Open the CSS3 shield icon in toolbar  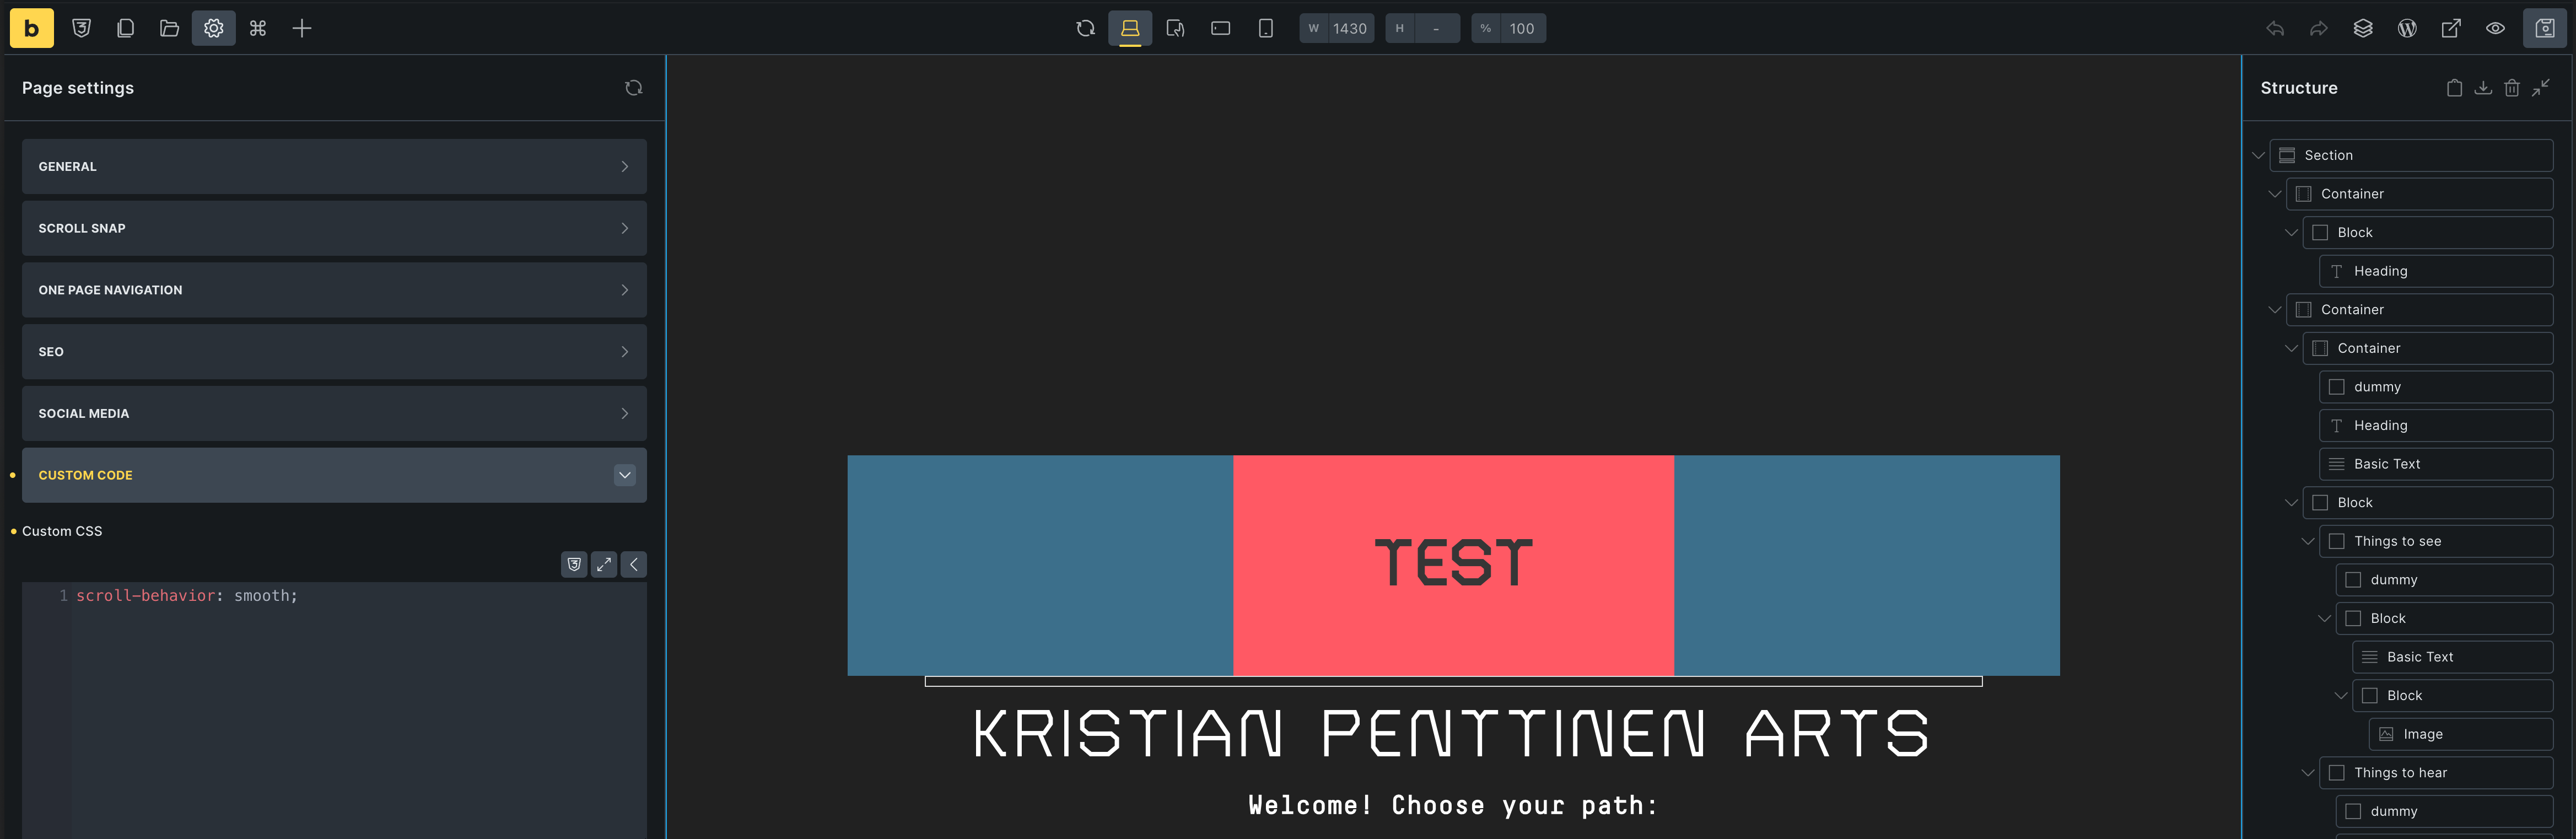click(x=82, y=28)
